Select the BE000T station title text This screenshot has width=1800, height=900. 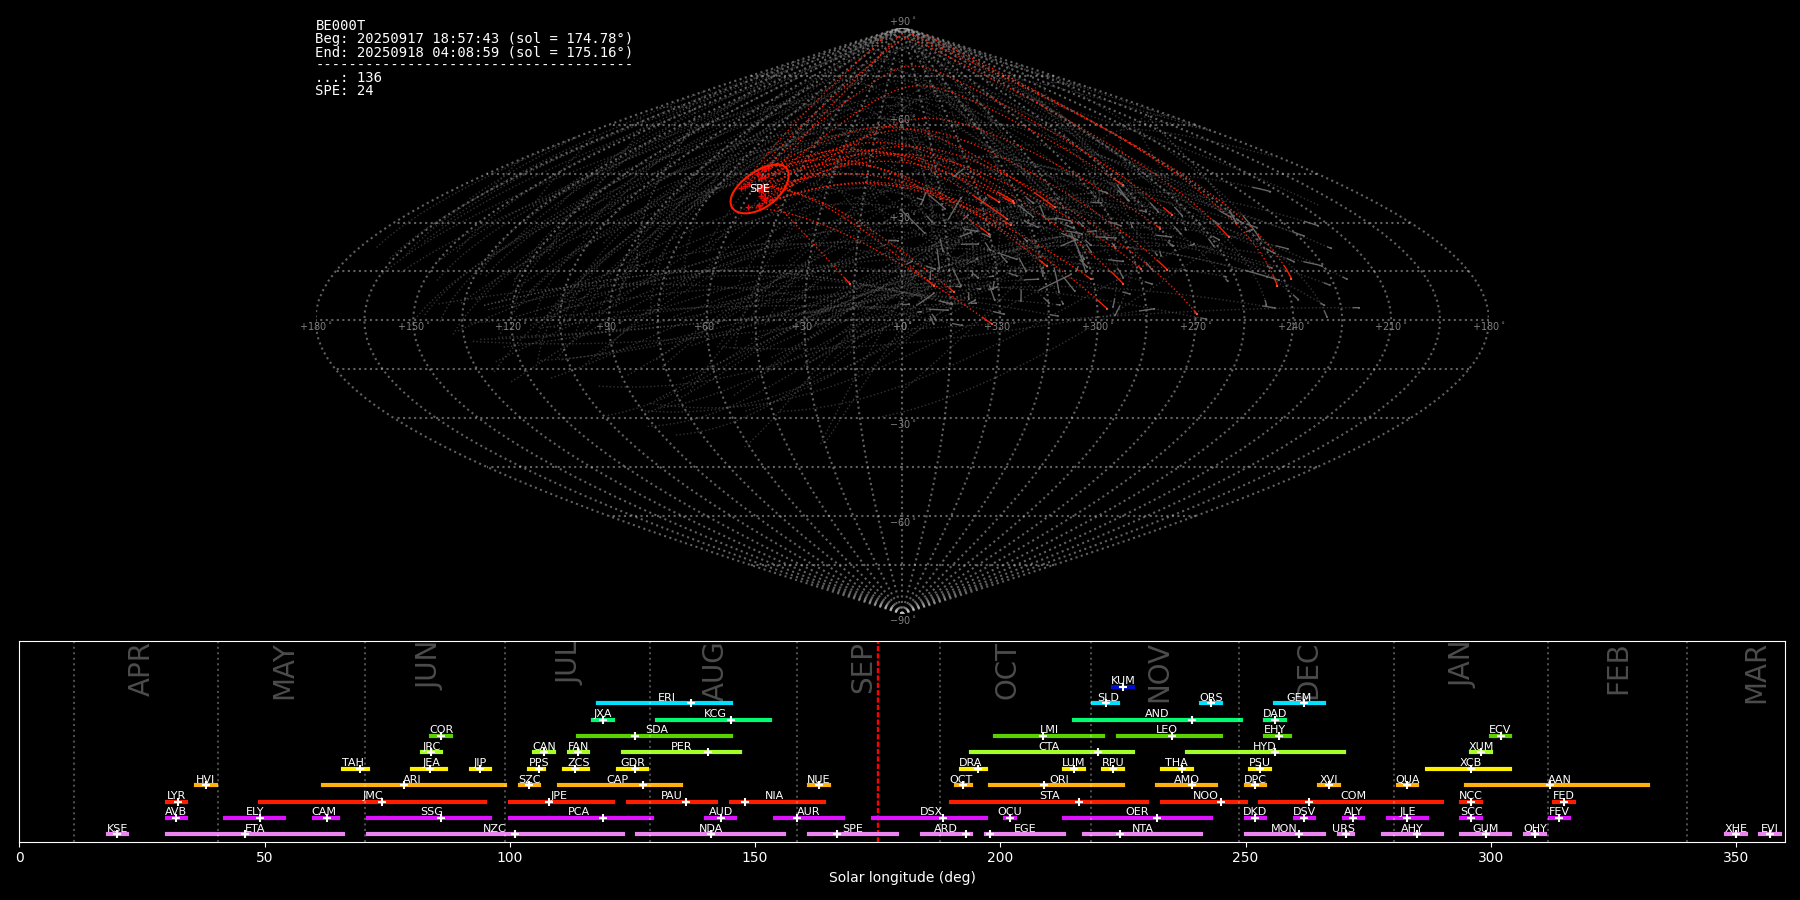340,26
